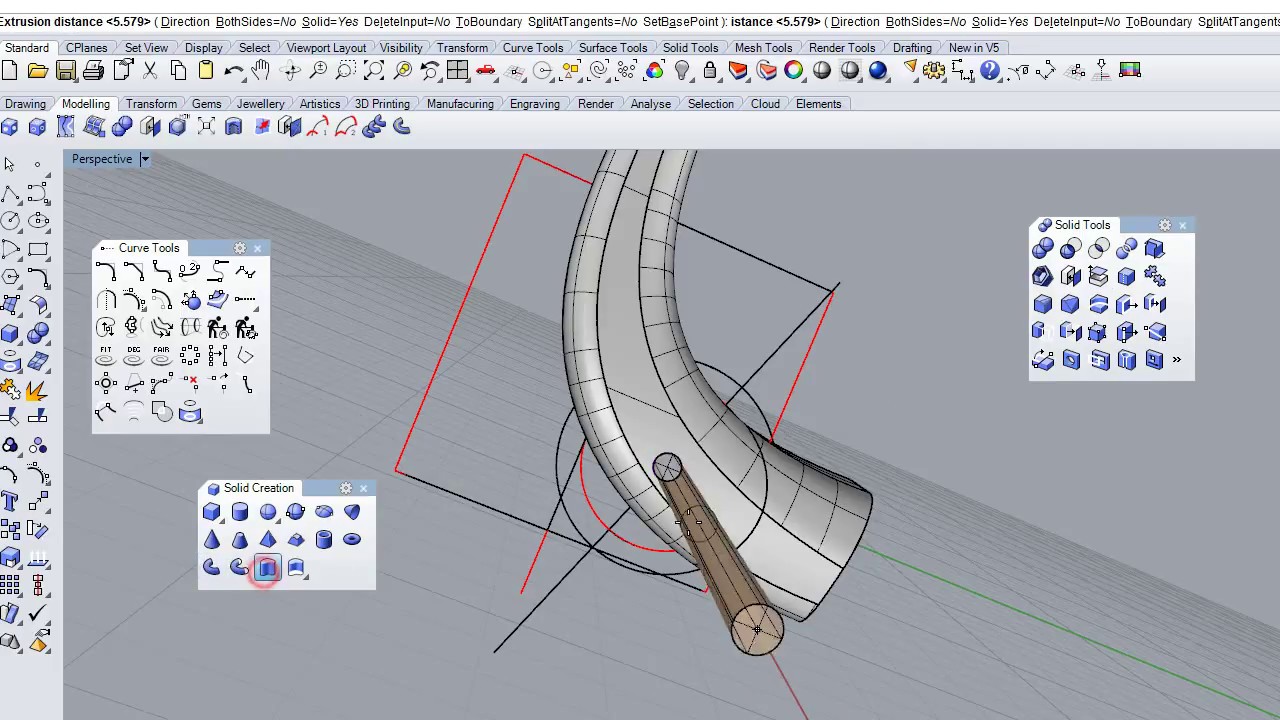
Task: Open the Gems tab
Action: 206,103
